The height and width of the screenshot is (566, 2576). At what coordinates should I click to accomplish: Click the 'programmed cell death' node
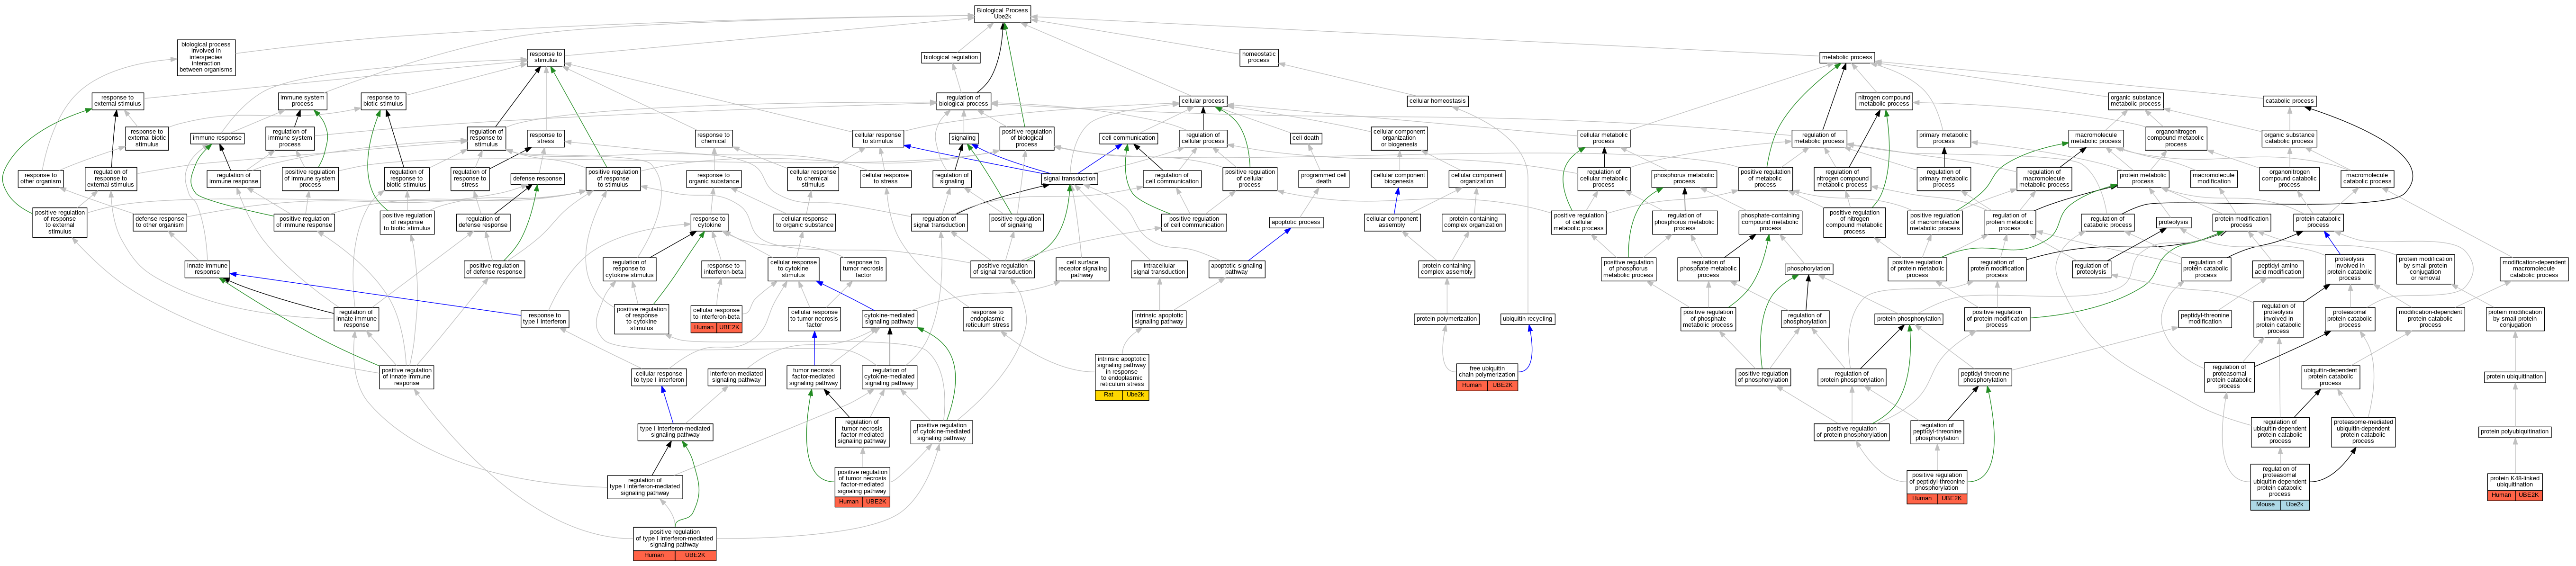[x=1323, y=178]
